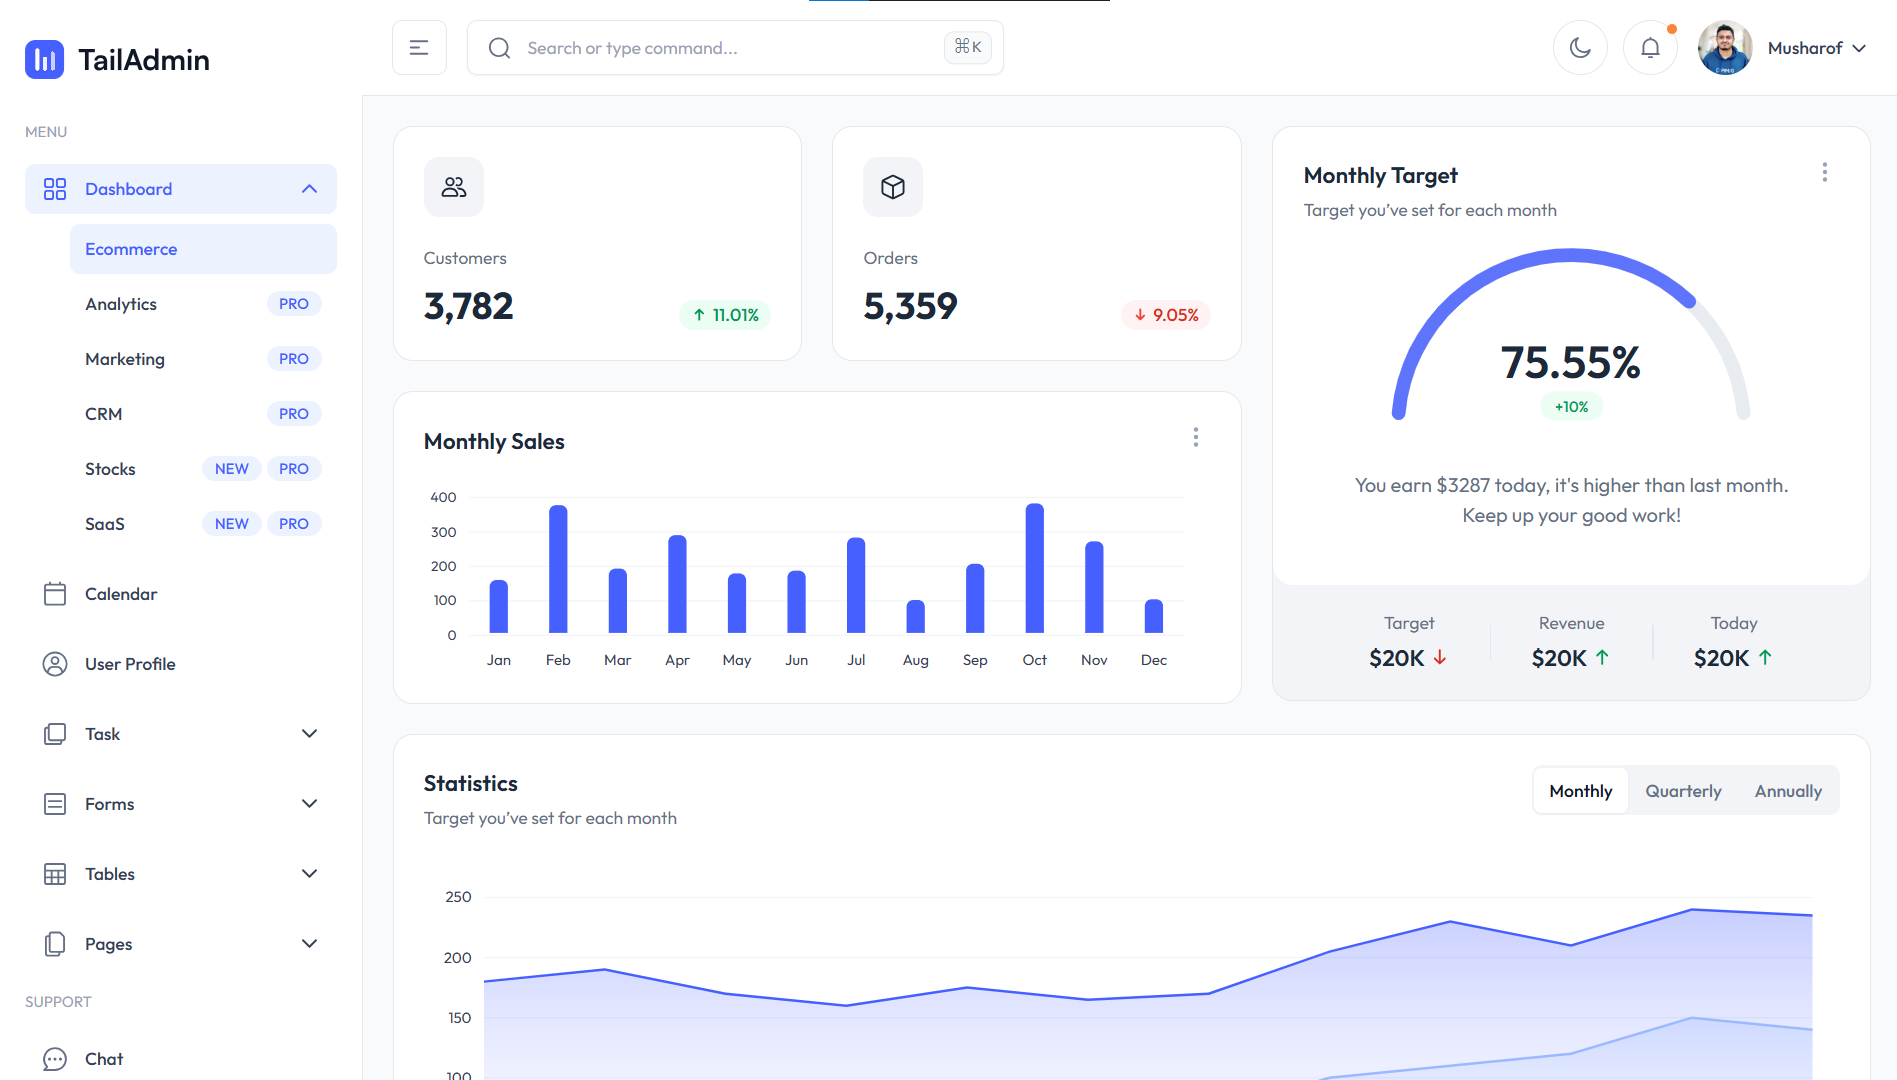This screenshot has height=1080, width=1897.
Task: Click the User Profile sidebar icon
Action: [x=55, y=664]
